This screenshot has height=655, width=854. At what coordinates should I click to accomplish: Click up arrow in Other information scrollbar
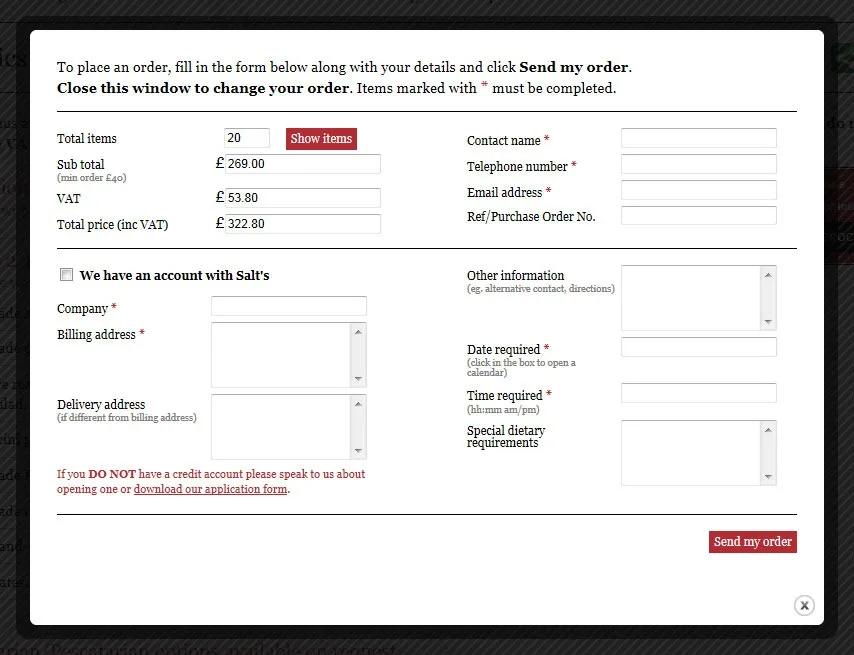point(768,275)
